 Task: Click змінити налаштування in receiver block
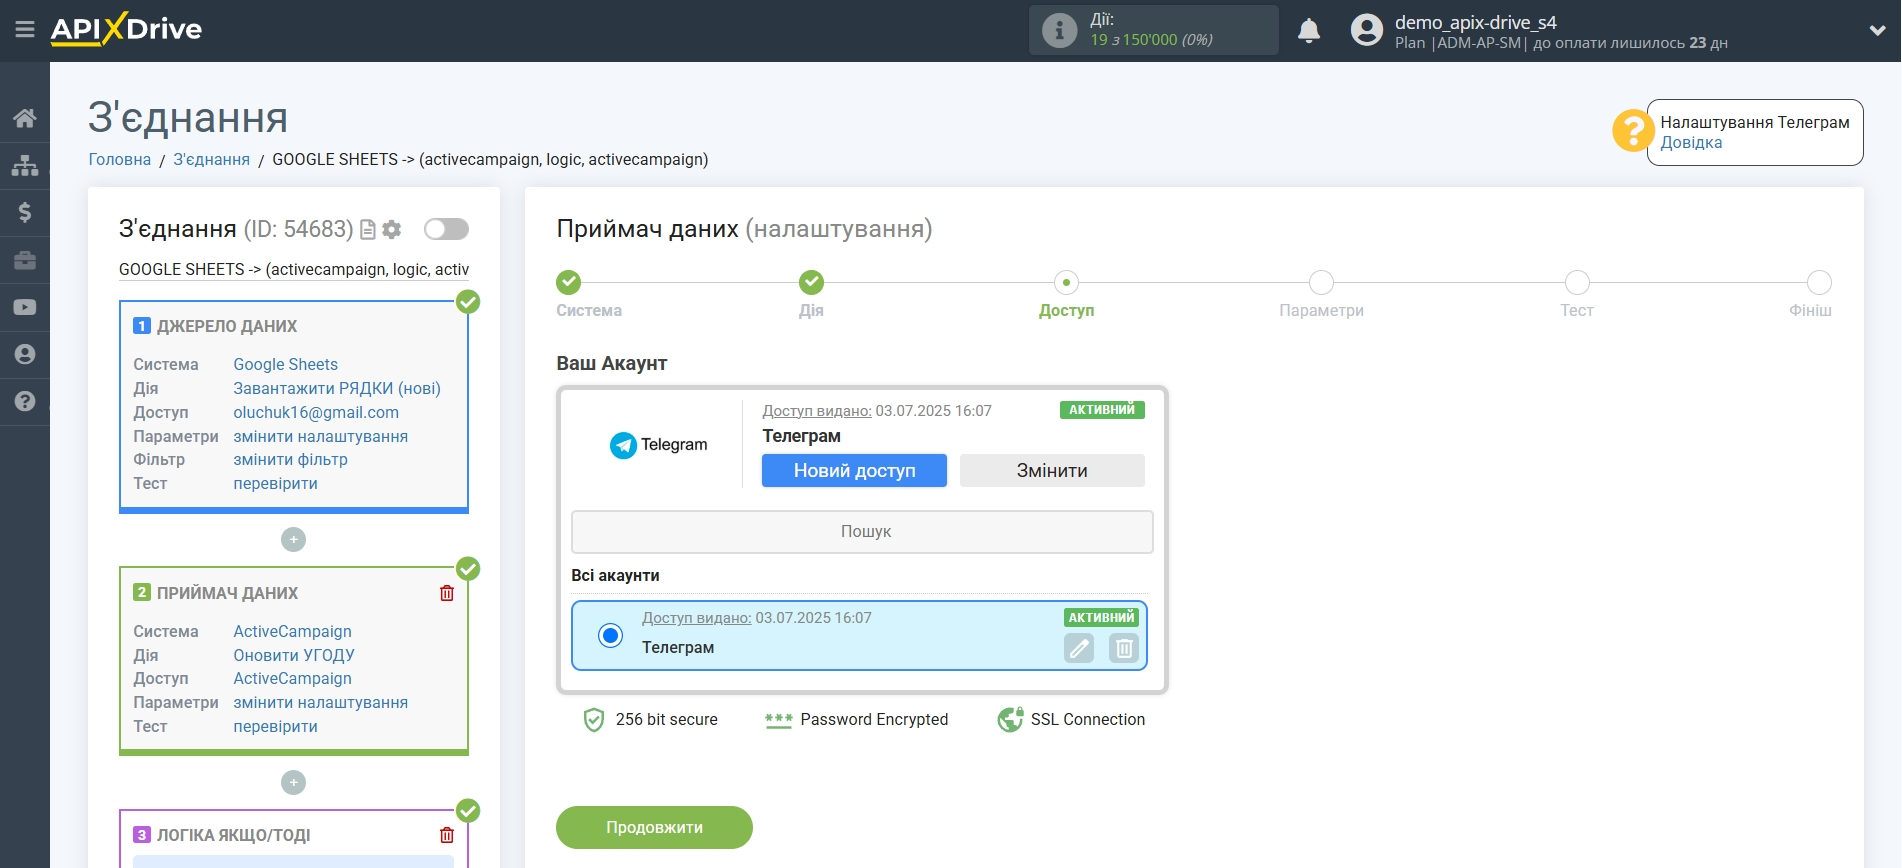pyautogui.click(x=320, y=703)
